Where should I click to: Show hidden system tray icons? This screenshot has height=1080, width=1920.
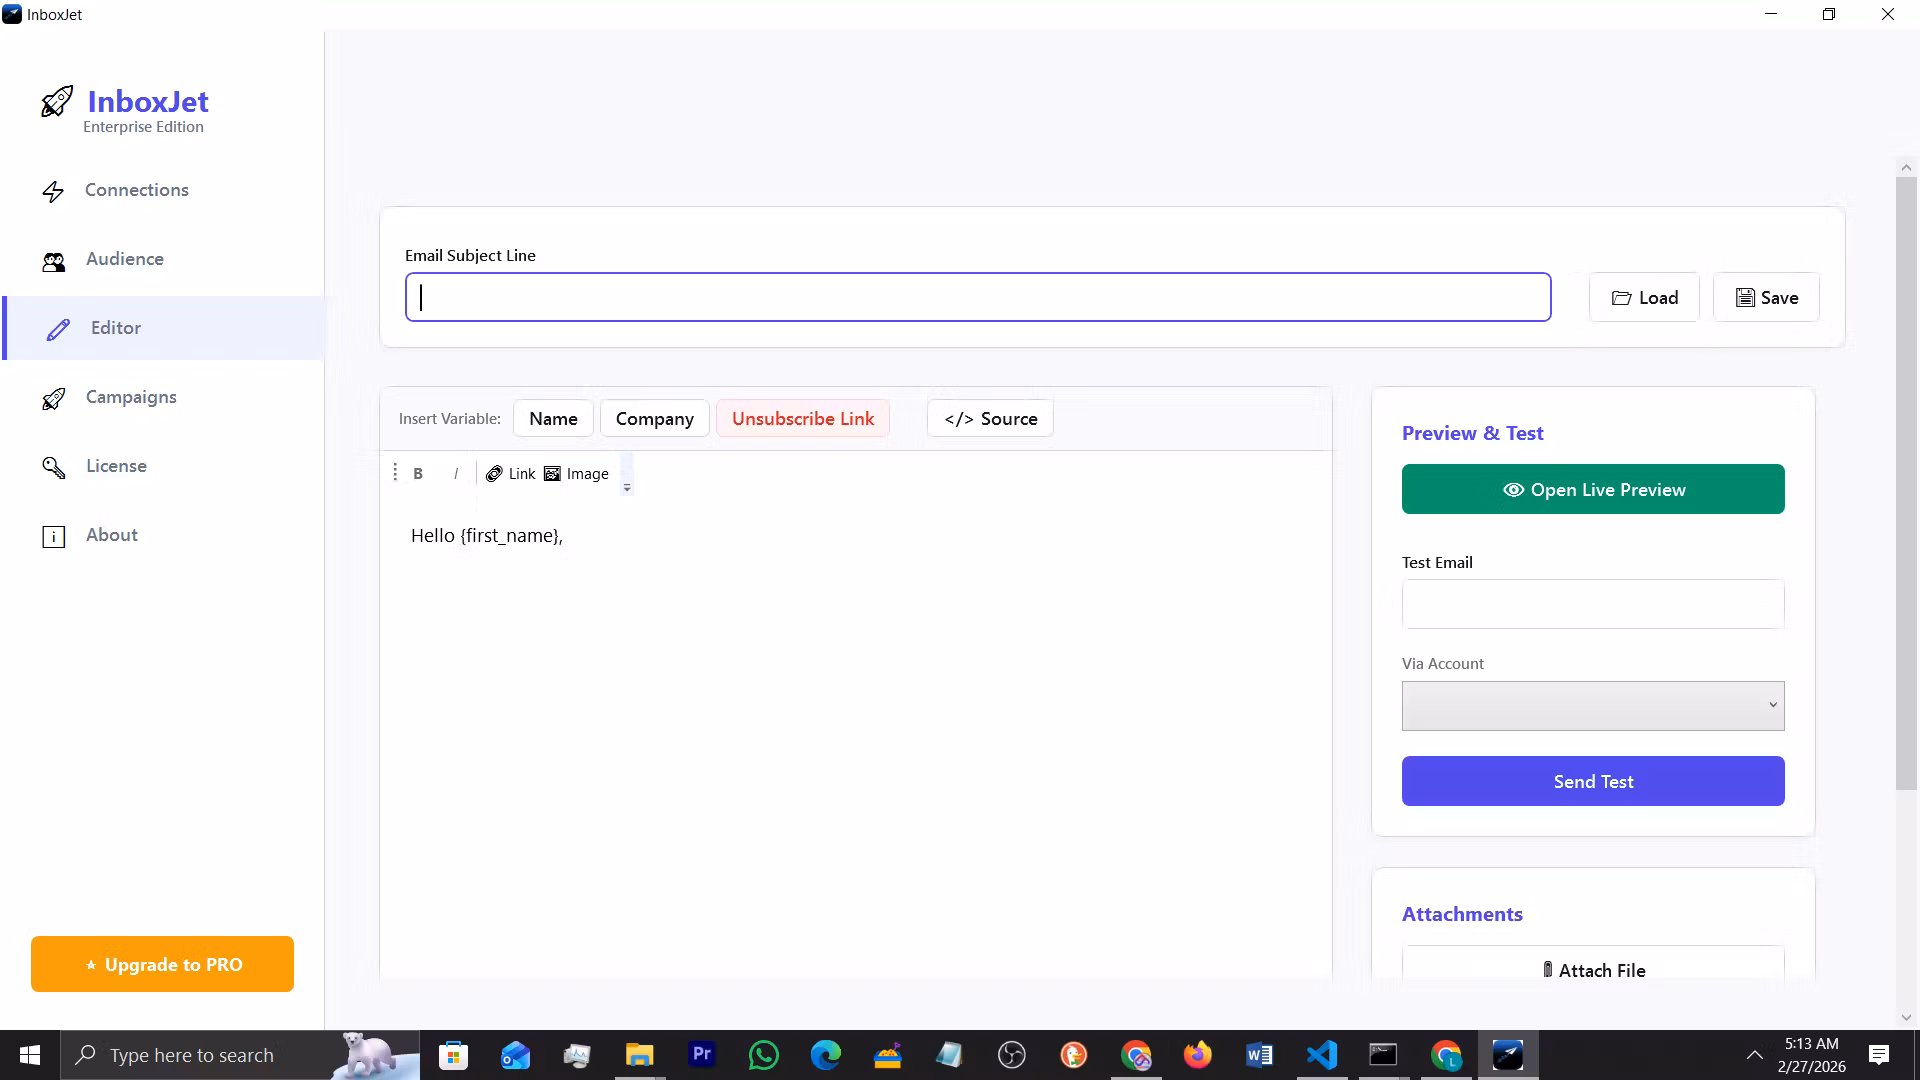pyautogui.click(x=1754, y=1055)
